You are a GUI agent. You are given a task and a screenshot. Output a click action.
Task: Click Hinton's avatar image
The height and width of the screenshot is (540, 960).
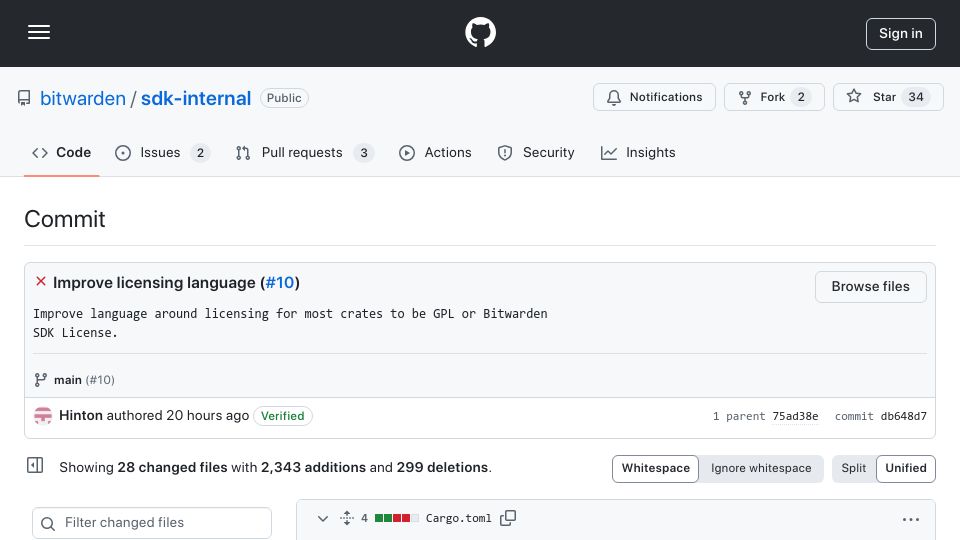43,416
